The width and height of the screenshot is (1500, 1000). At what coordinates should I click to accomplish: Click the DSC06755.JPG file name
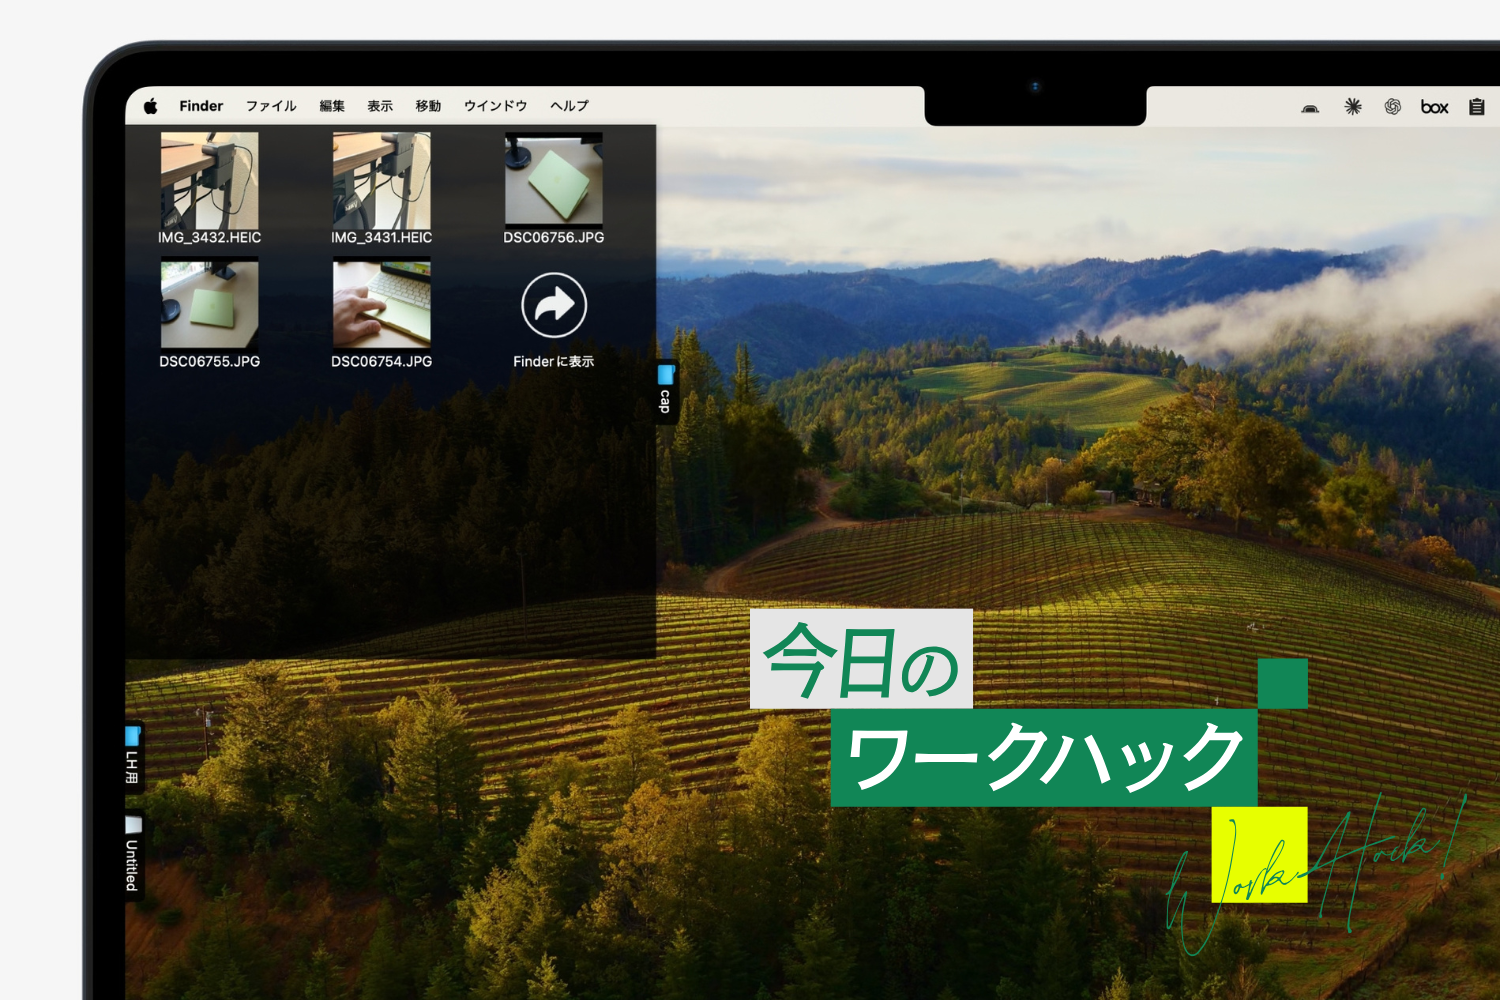click(x=210, y=362)
